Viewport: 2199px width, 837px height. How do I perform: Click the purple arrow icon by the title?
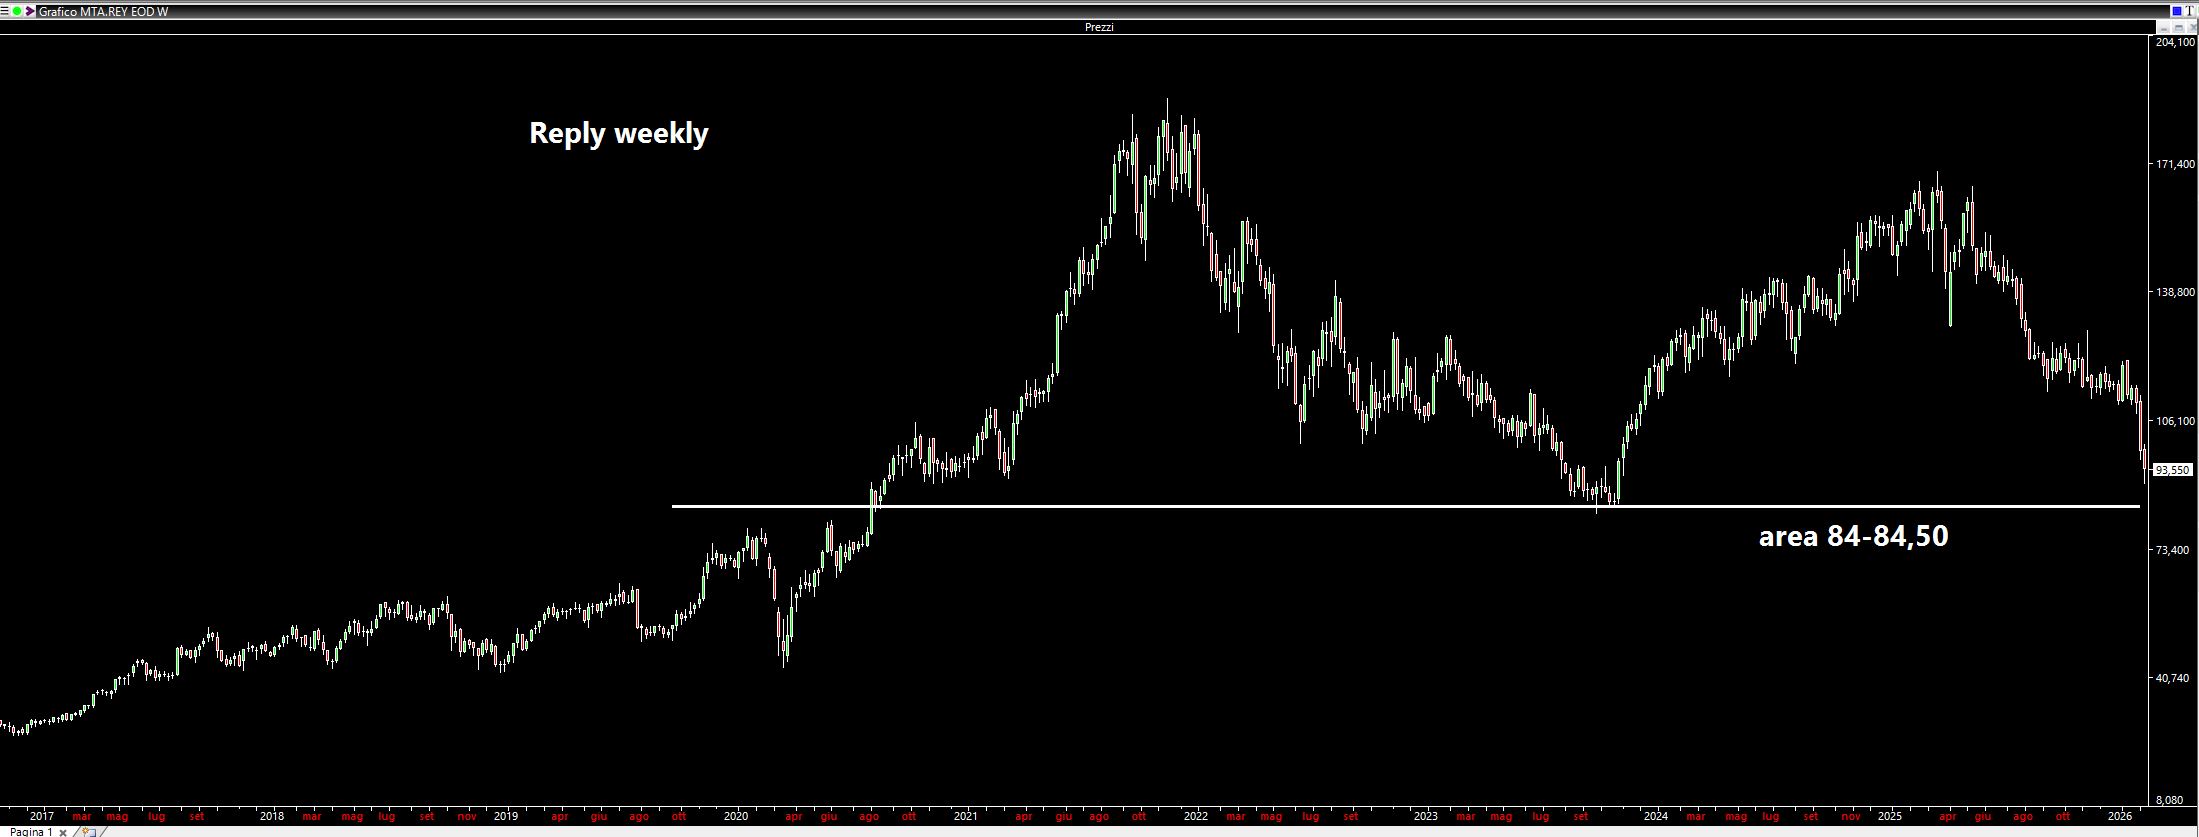point(30,11)
